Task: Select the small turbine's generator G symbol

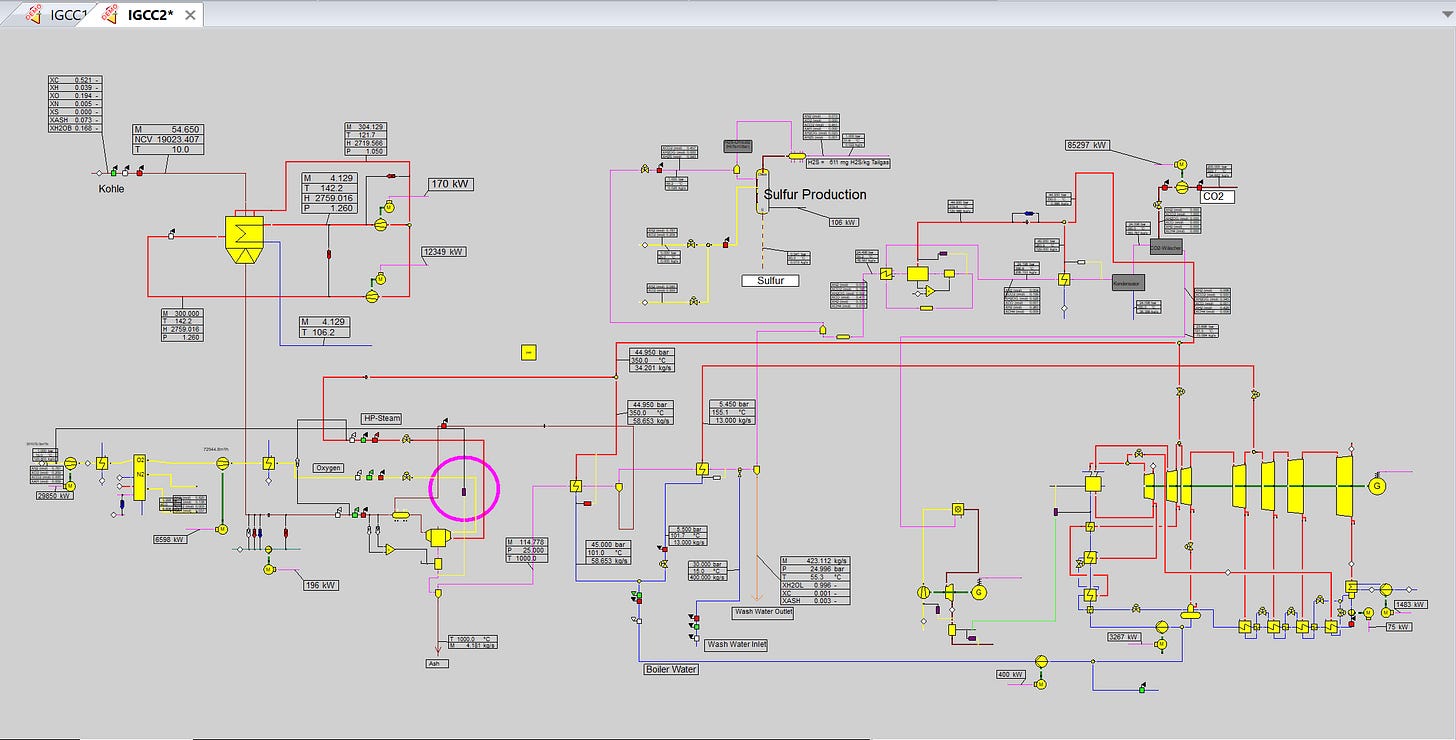Action: [979, 592]
